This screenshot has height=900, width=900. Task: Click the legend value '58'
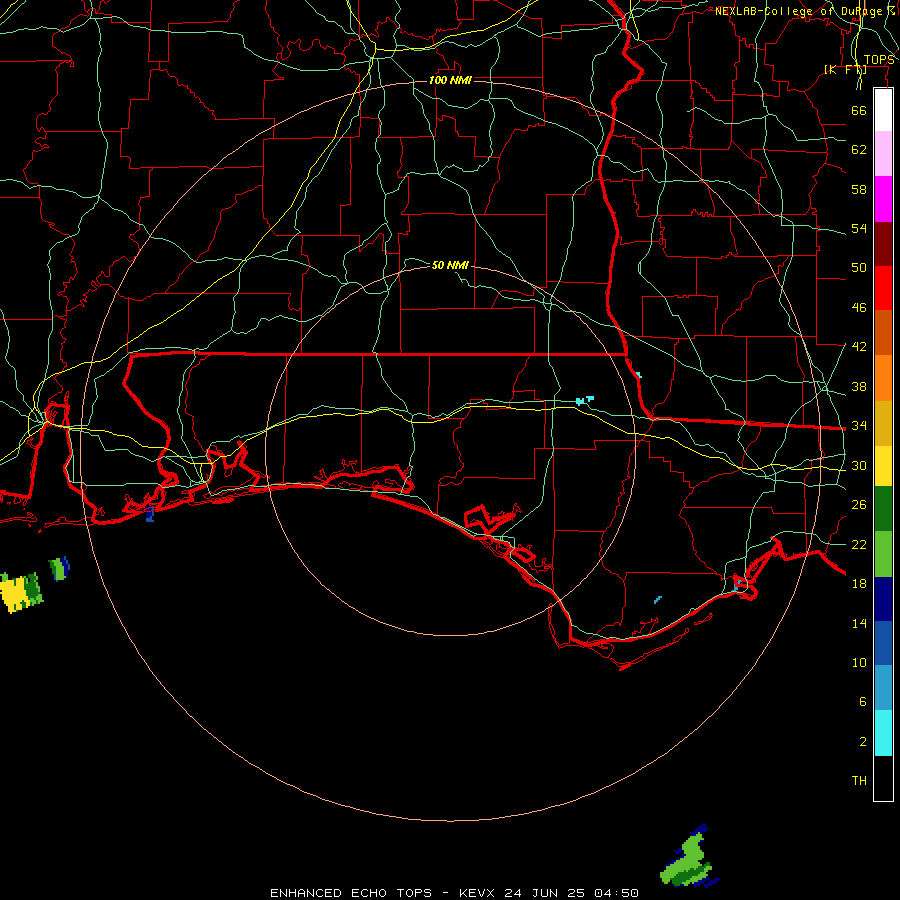tap(859, 189)
